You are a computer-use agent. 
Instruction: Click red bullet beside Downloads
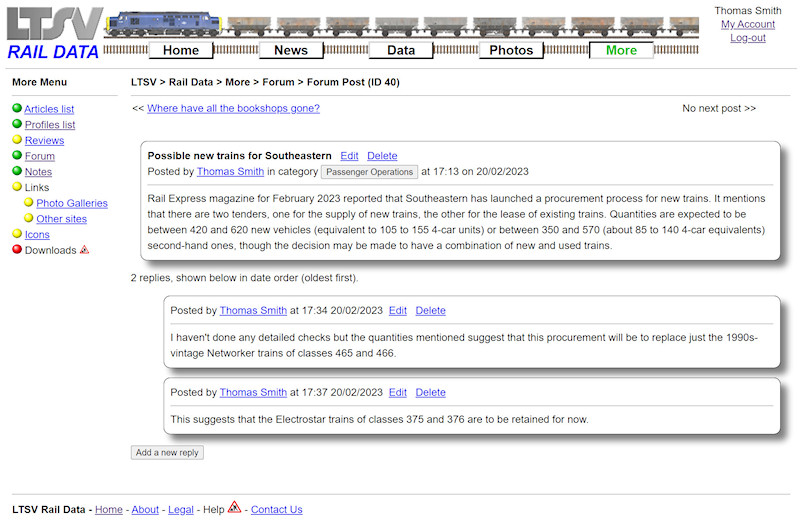click(x=17, y=250)
